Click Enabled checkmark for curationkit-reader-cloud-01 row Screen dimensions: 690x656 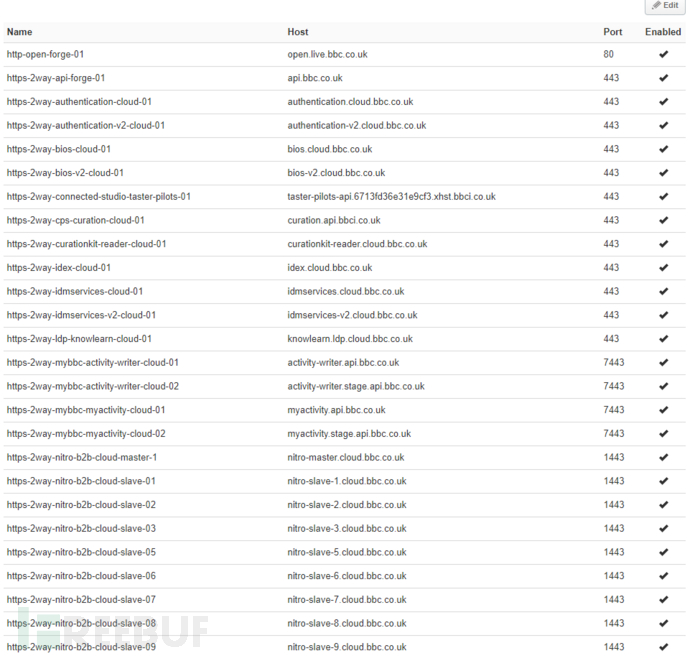(664, 244)
